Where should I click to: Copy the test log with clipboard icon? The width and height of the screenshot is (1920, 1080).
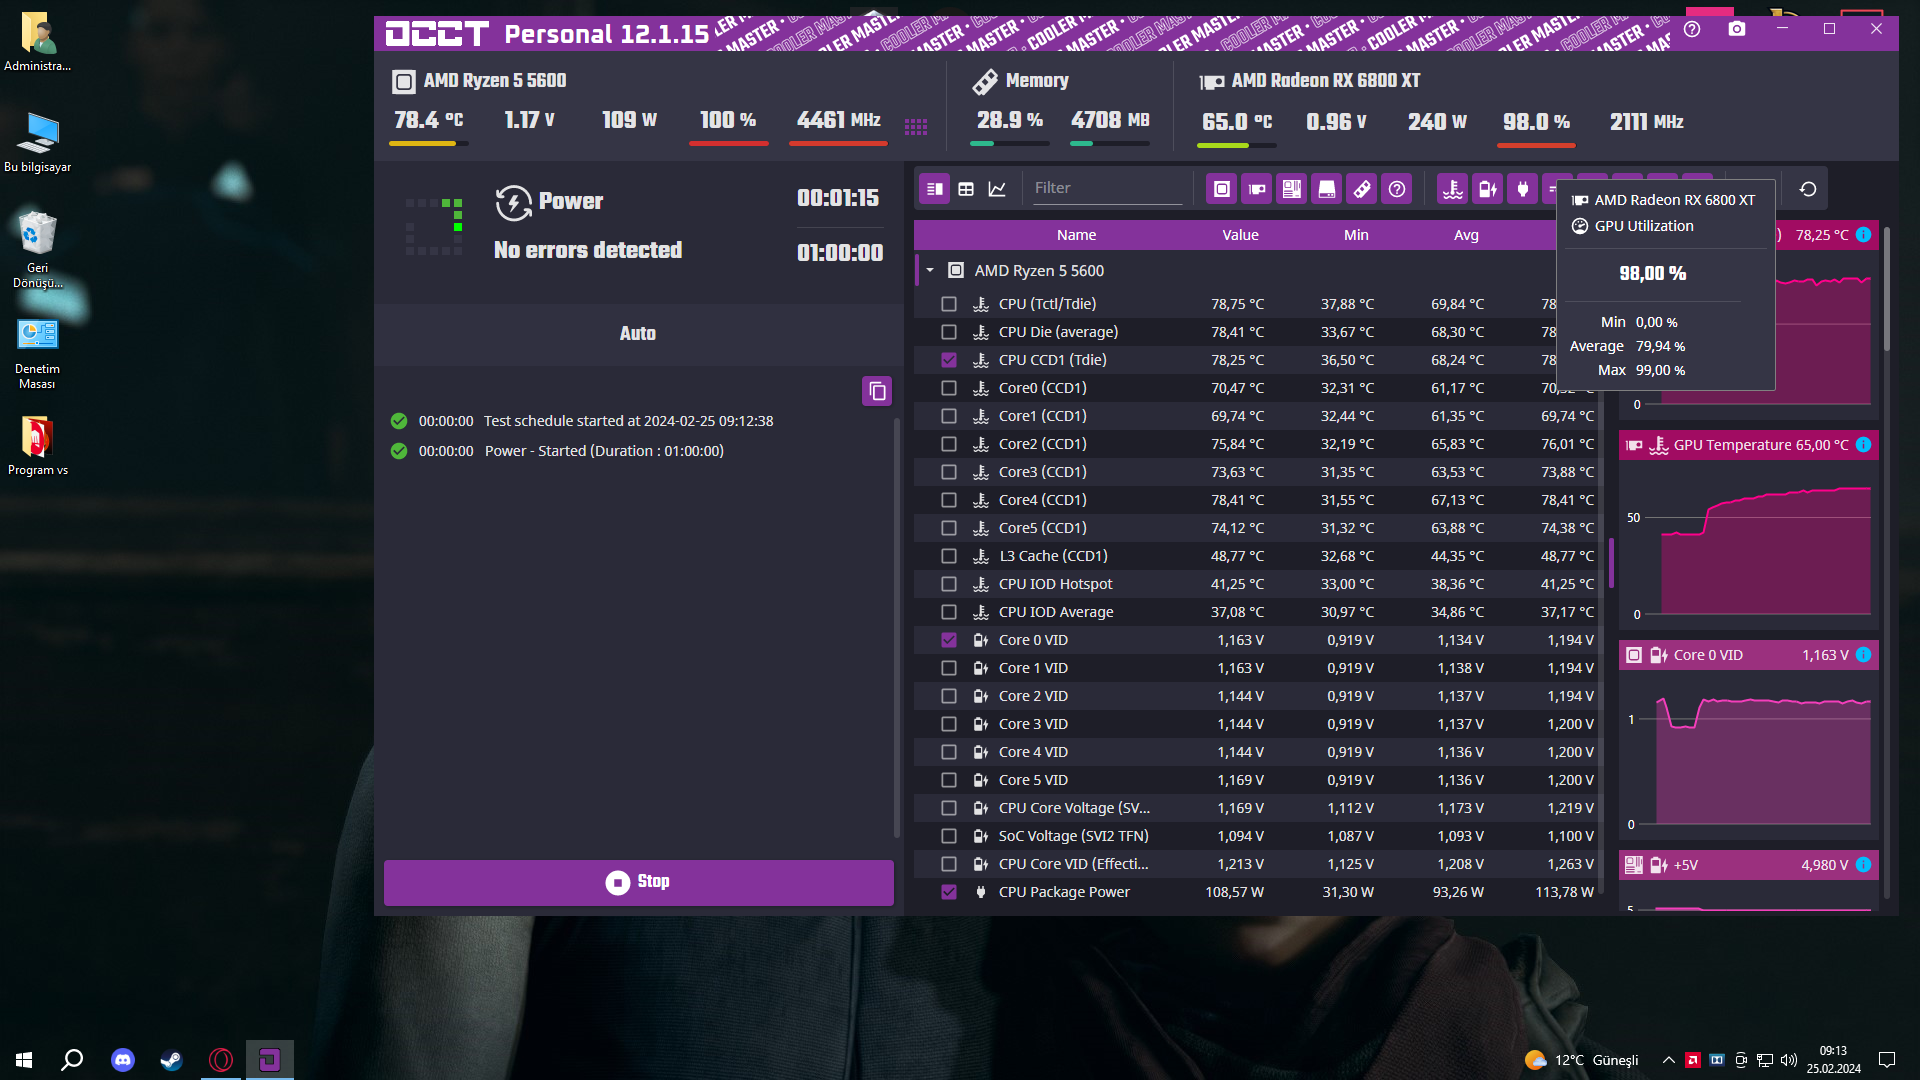click(x=877, y=391)
